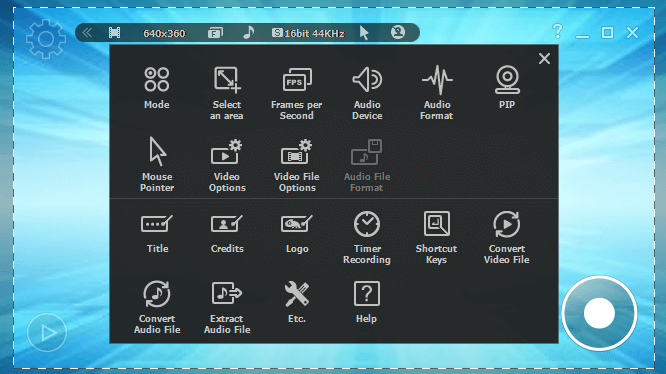Choose Select an area option
666x374 pixels.
(x=227, y=93)
